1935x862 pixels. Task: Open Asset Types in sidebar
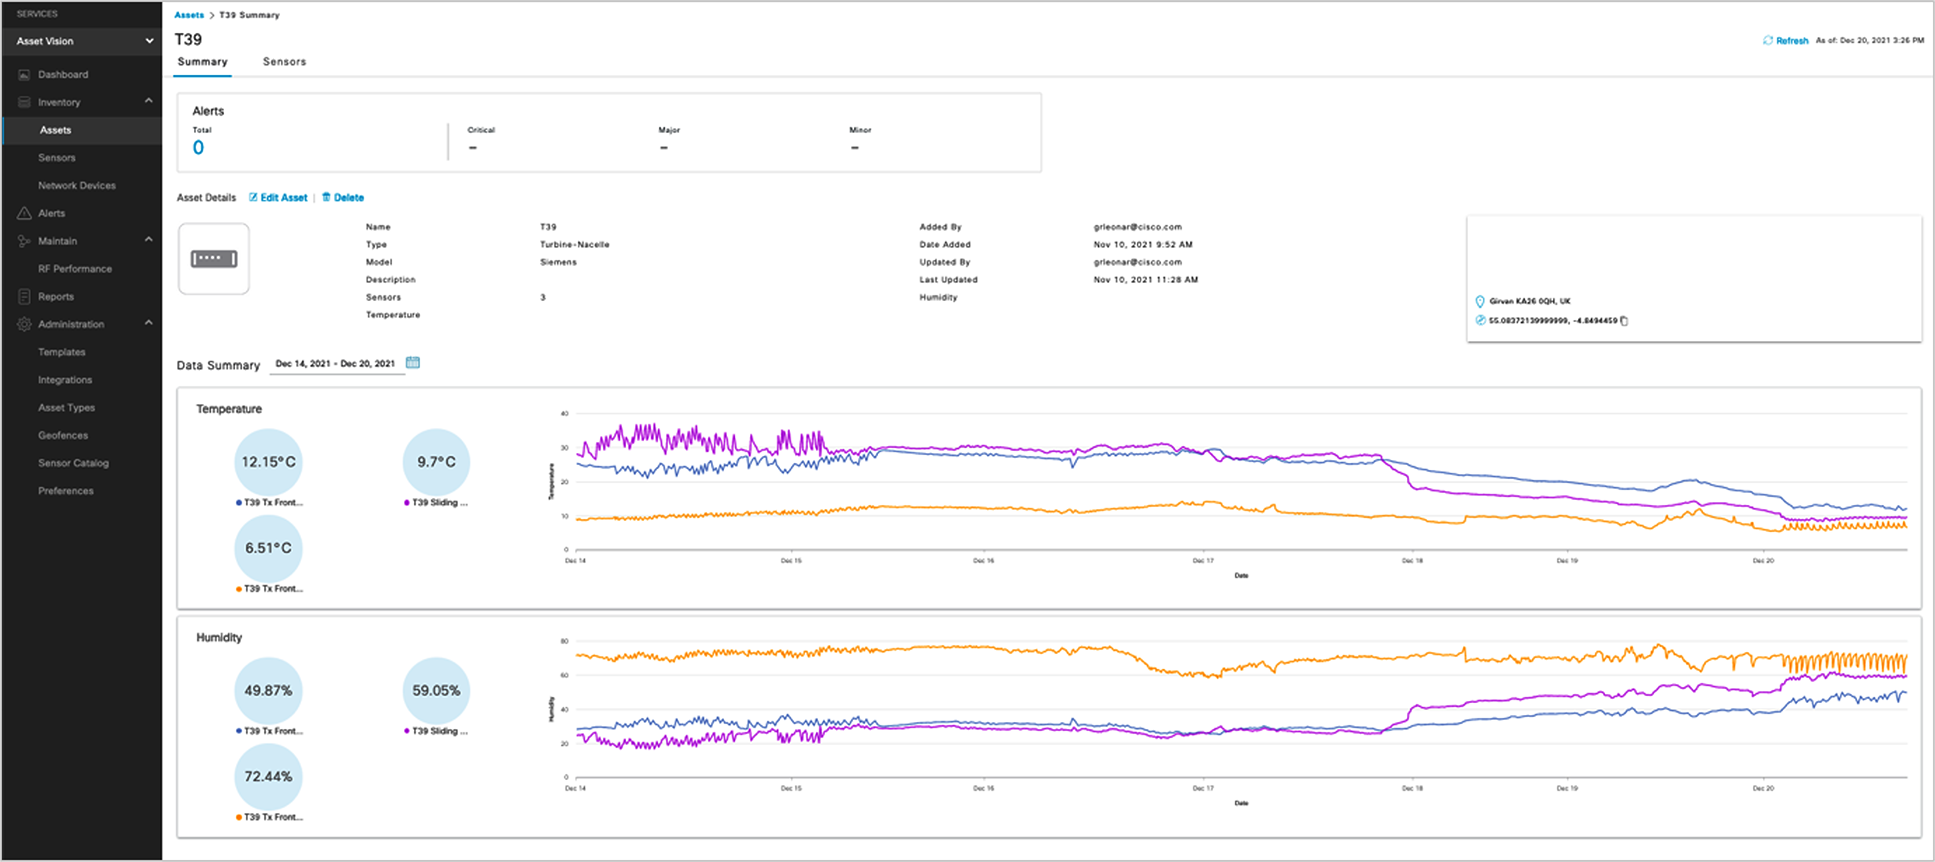[x=67, y=408]
